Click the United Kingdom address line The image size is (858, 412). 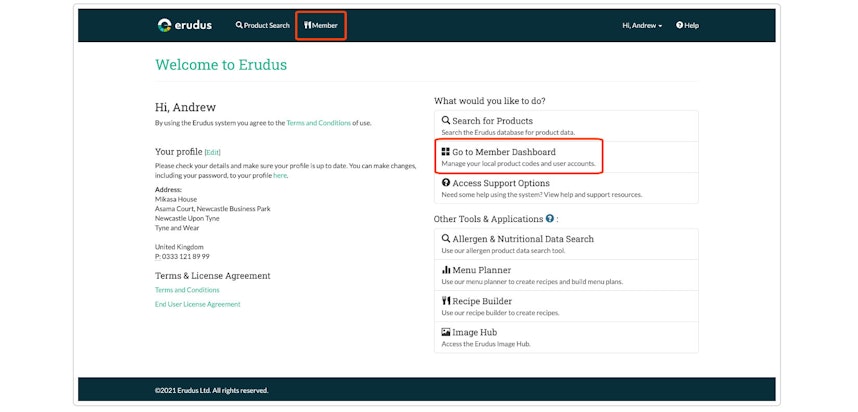(179, 247)
